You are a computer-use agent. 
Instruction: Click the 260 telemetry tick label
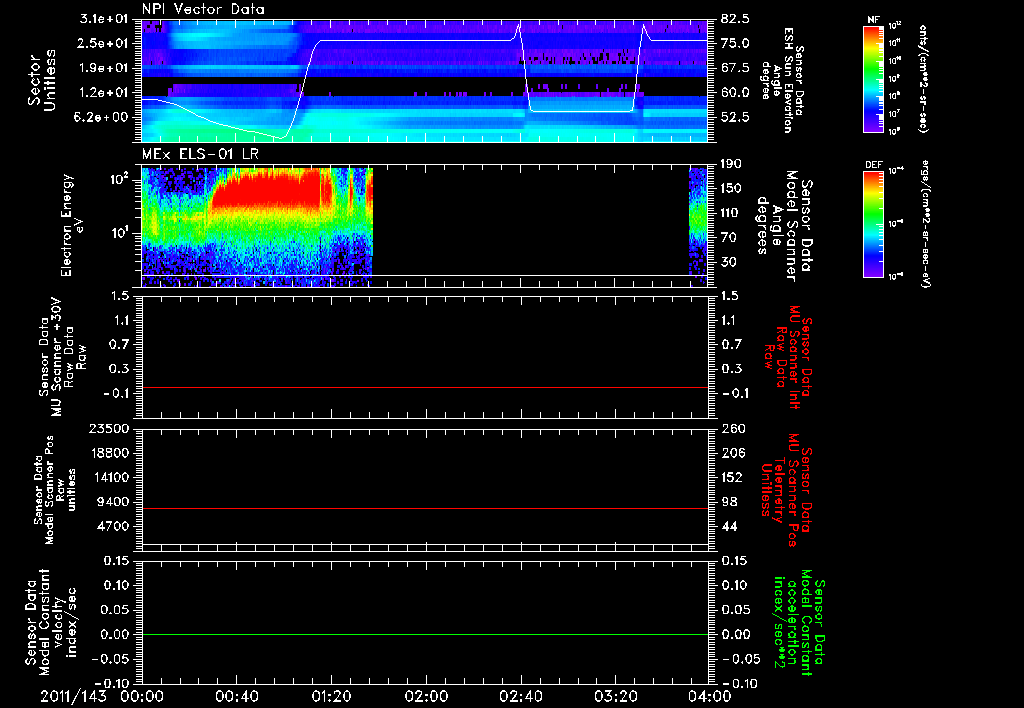tap(732, 428)
